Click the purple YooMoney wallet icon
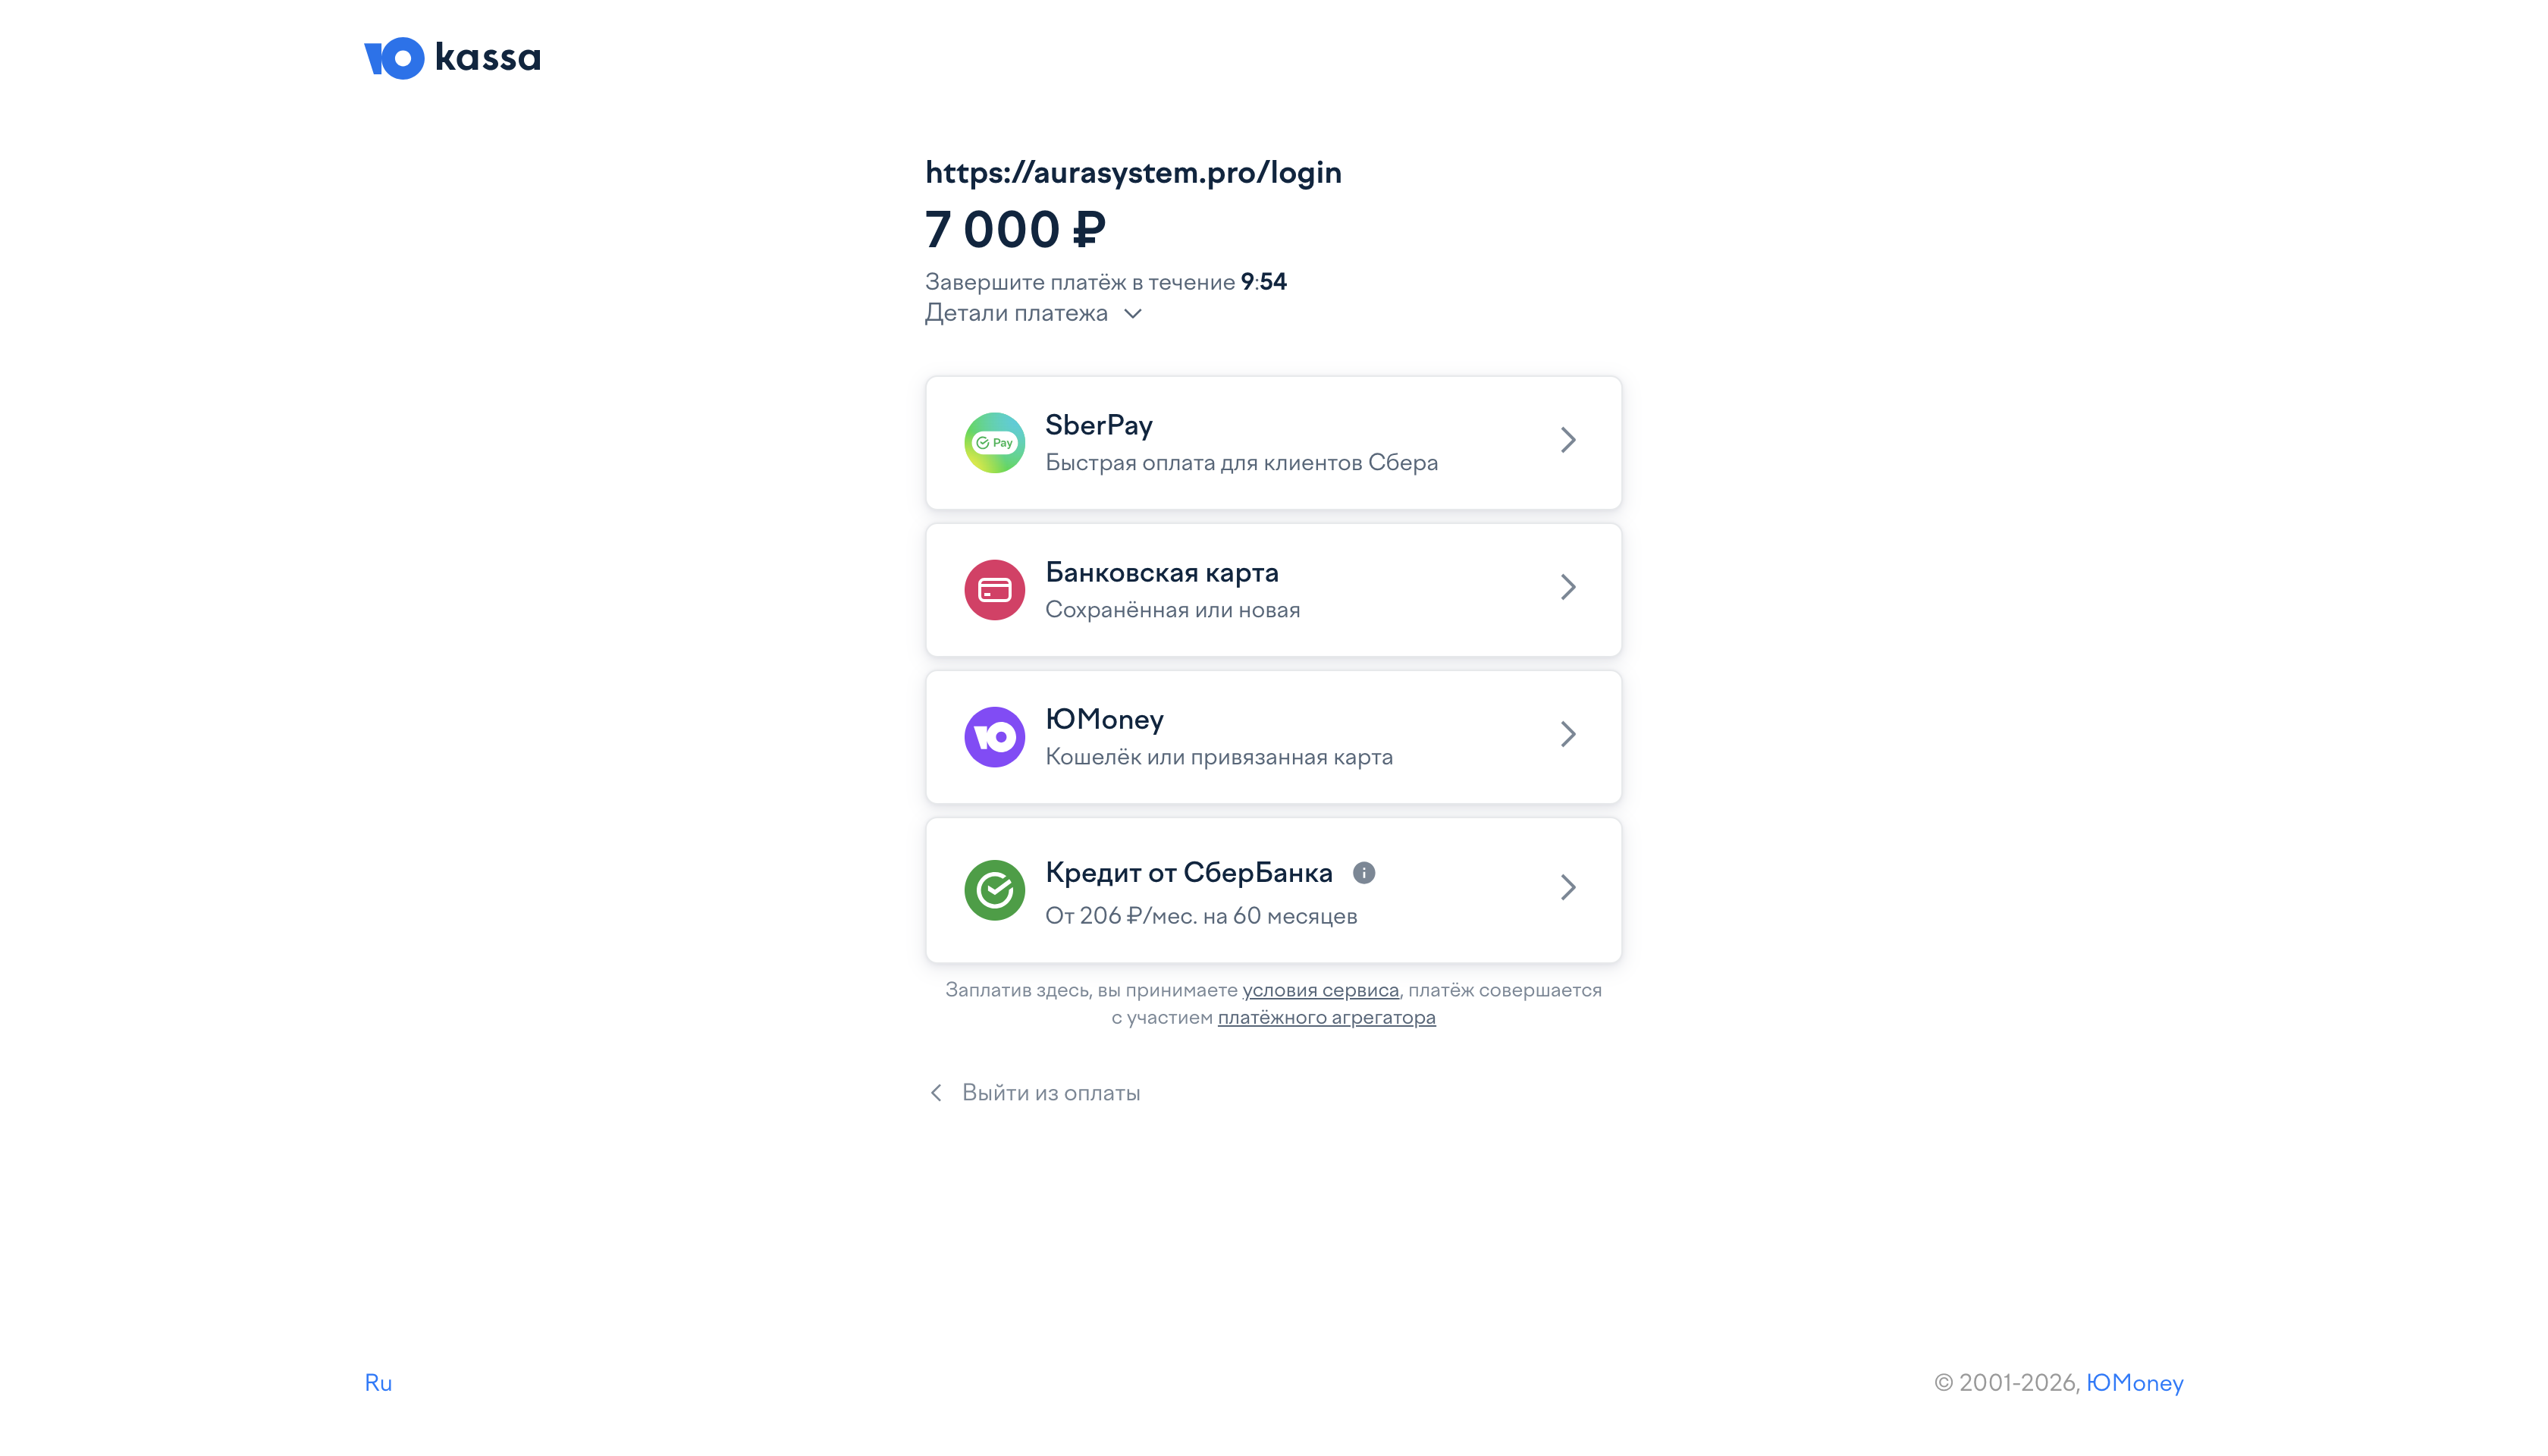2548x1456 pixels. (994, 737)
